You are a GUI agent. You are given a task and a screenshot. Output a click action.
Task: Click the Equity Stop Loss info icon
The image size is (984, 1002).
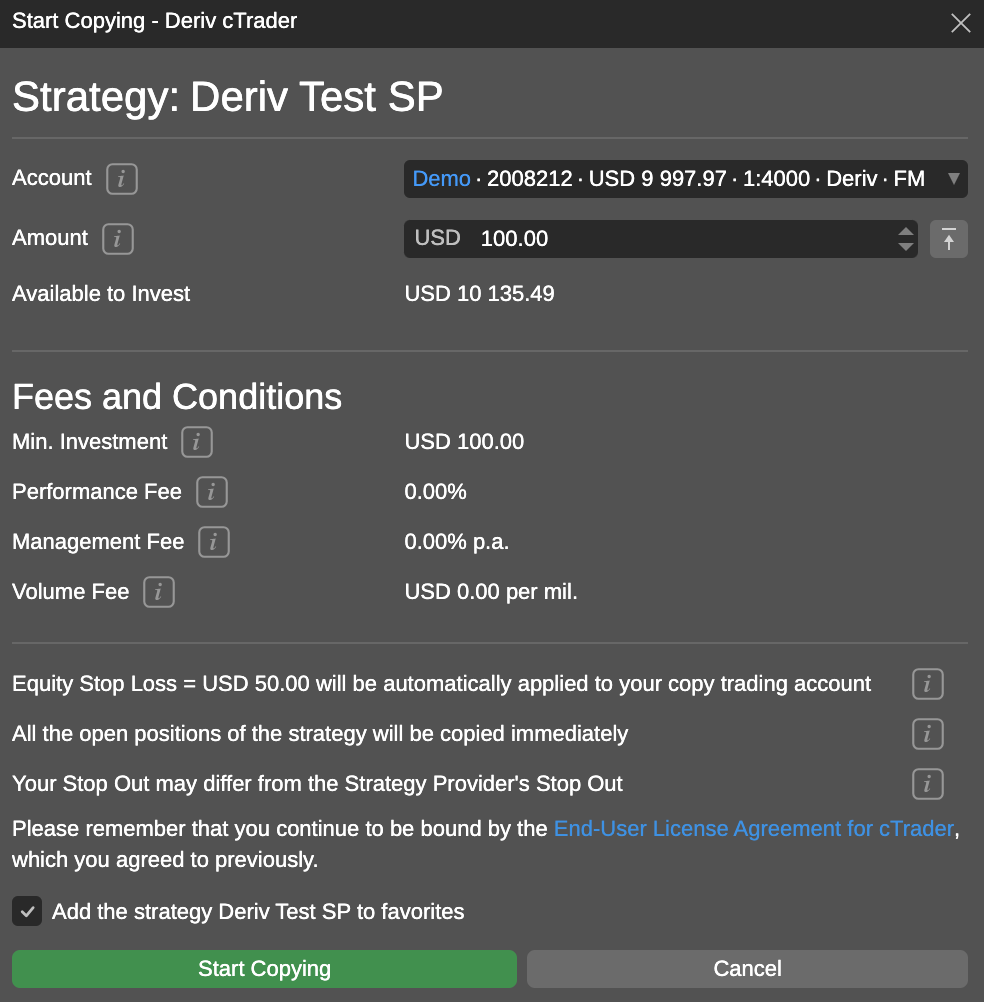coord(927,684)
